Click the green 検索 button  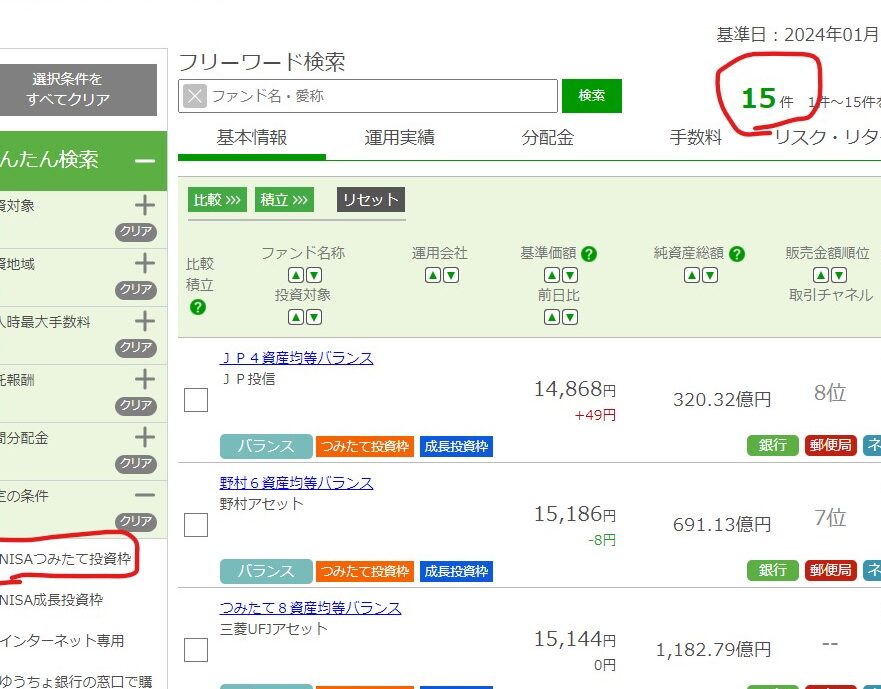pyautogui.click(x=592, y=96)
